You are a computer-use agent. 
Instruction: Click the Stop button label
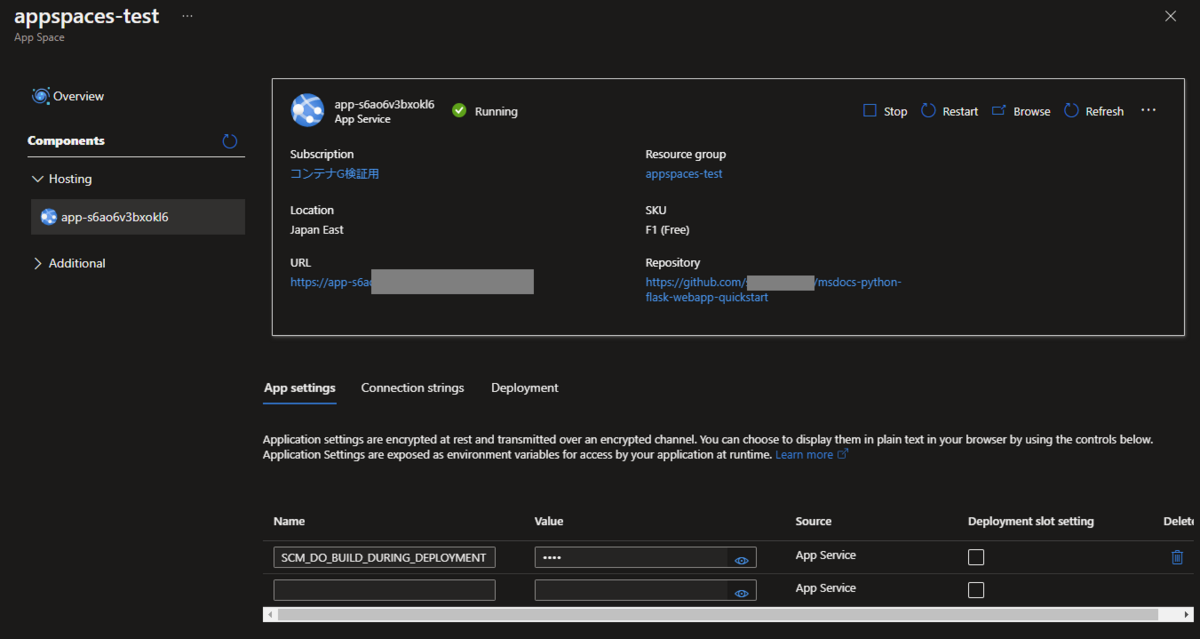click(896, 111)
